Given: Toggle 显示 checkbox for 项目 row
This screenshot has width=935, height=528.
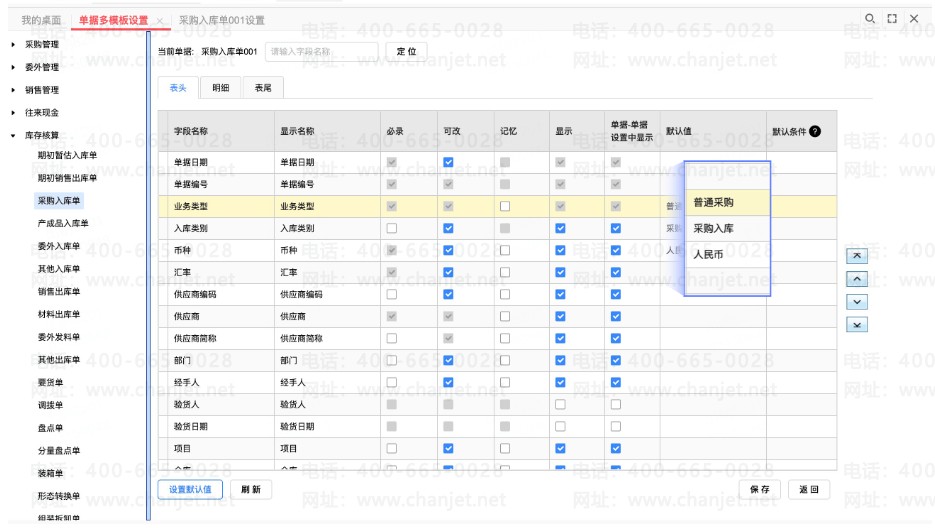Looking at the screenshot, I should (560, 449).
